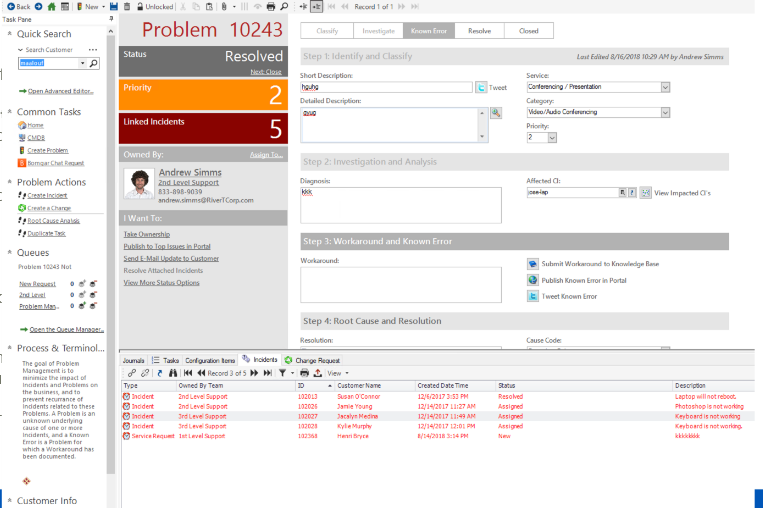
Task: Collapse the Quick Search section
Action: click(x=10, y=34)
